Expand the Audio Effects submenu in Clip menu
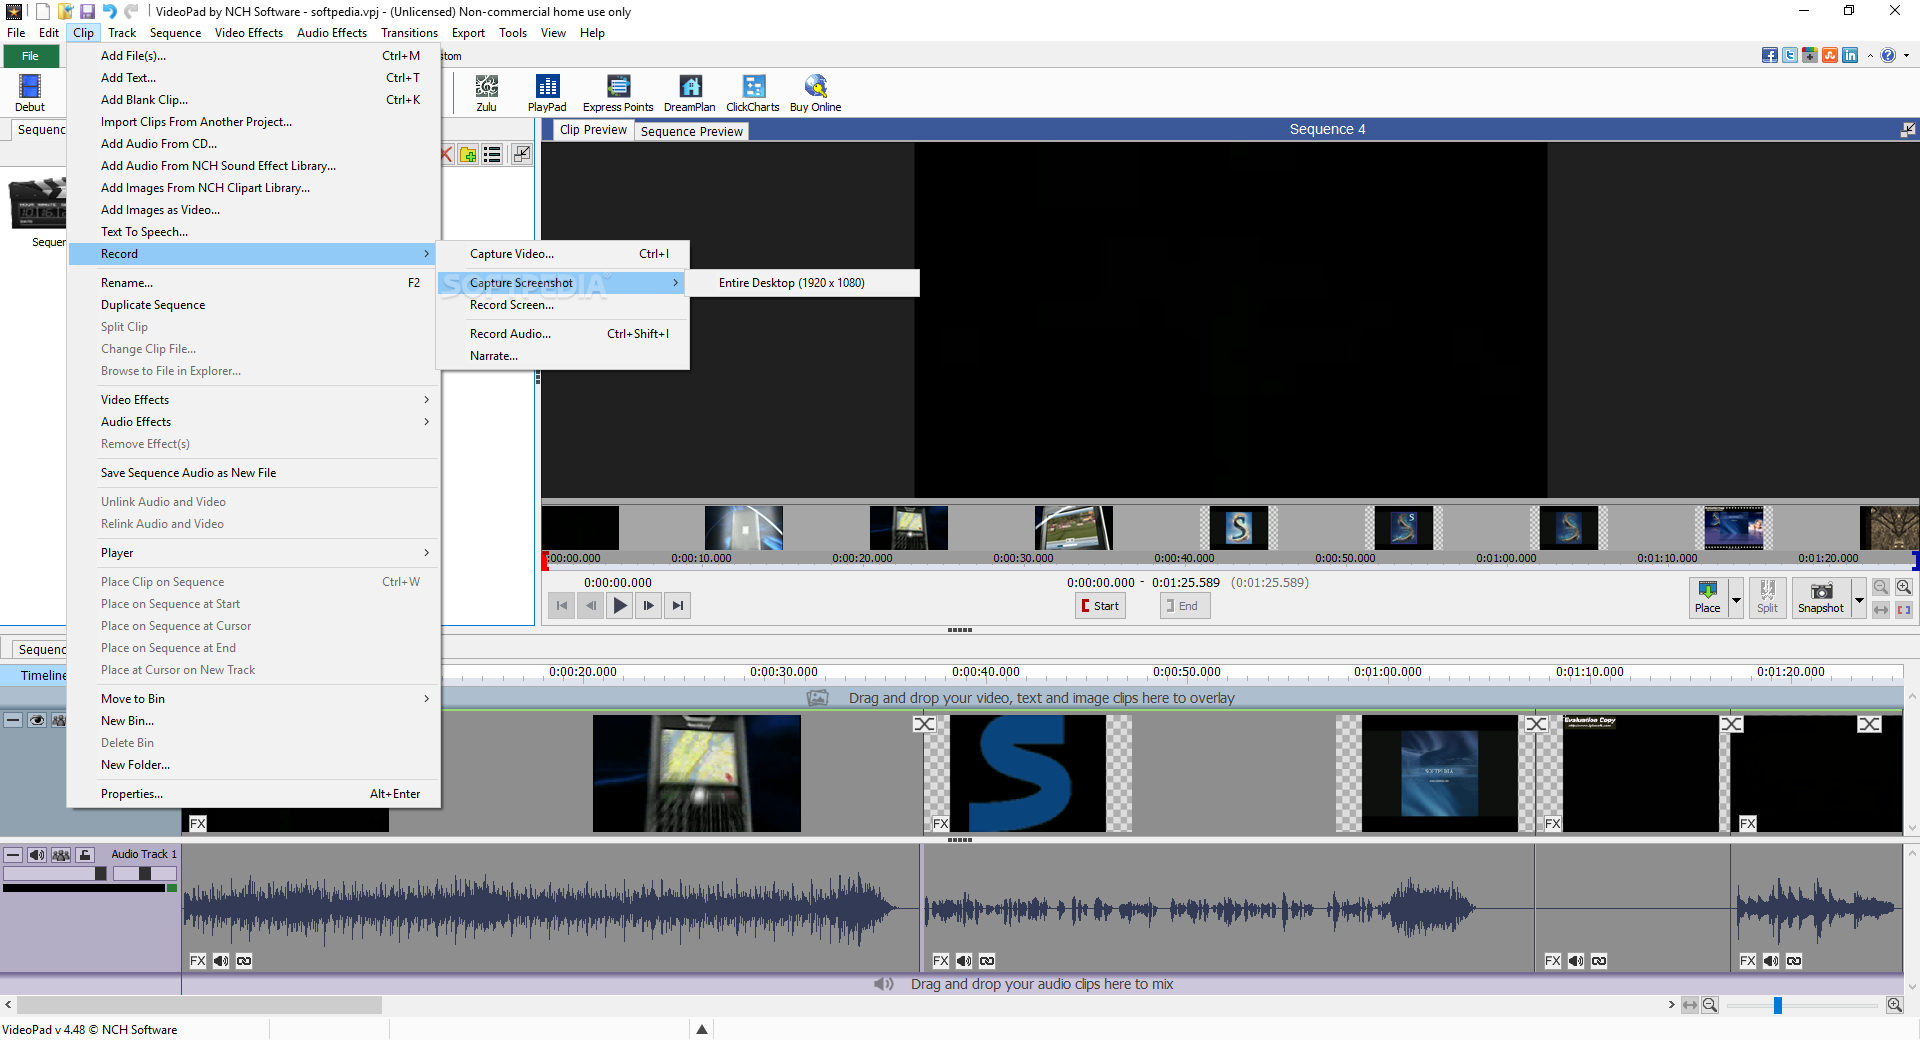The height and width of the screenshot is (1040, 1920). 254,422
